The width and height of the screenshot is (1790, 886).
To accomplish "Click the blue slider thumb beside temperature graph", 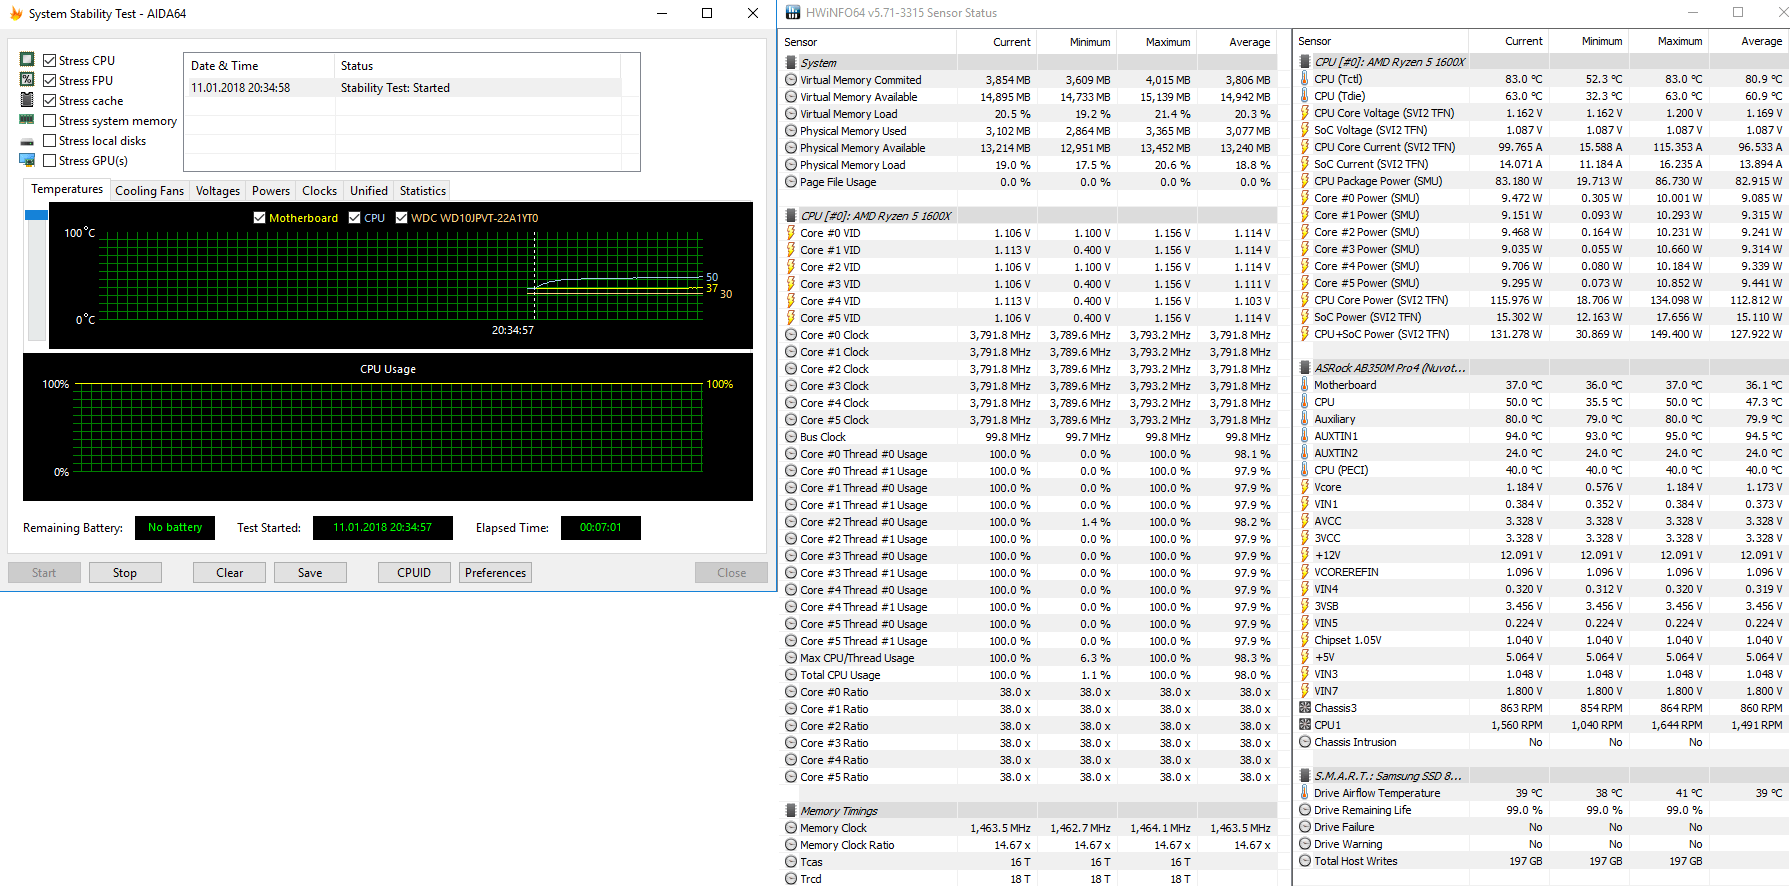I will tap(37, 215).
